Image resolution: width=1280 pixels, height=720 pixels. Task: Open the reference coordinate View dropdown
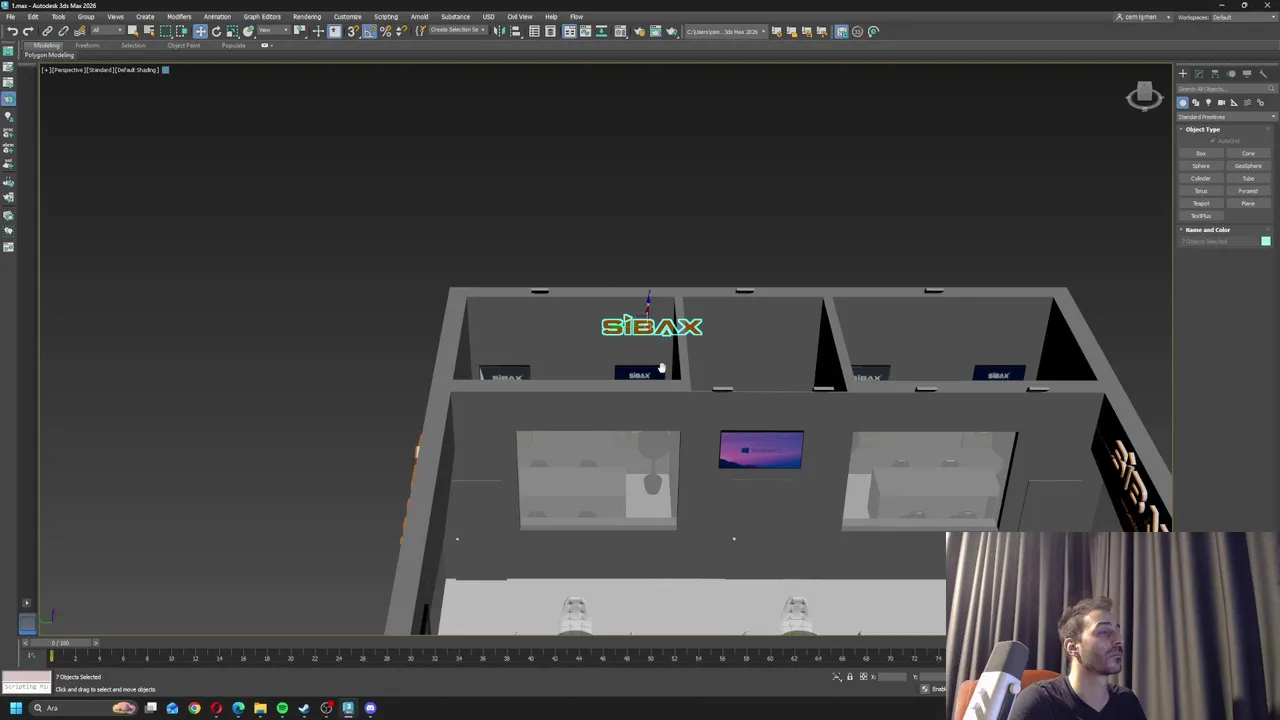point(272,31)
